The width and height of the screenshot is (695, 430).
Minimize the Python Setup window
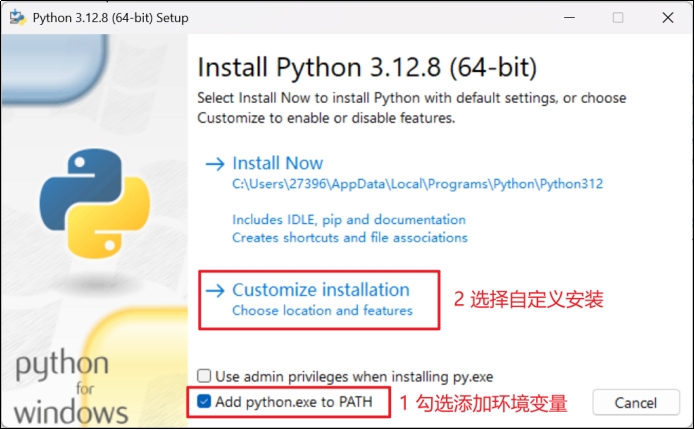point(570,18)
